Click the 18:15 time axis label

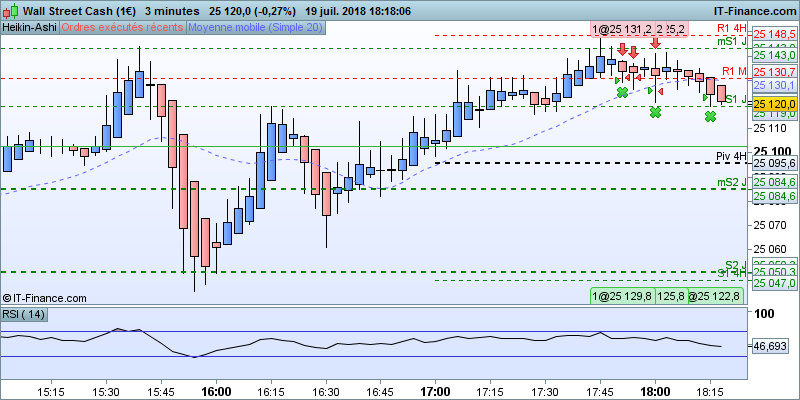click(710, 391)
